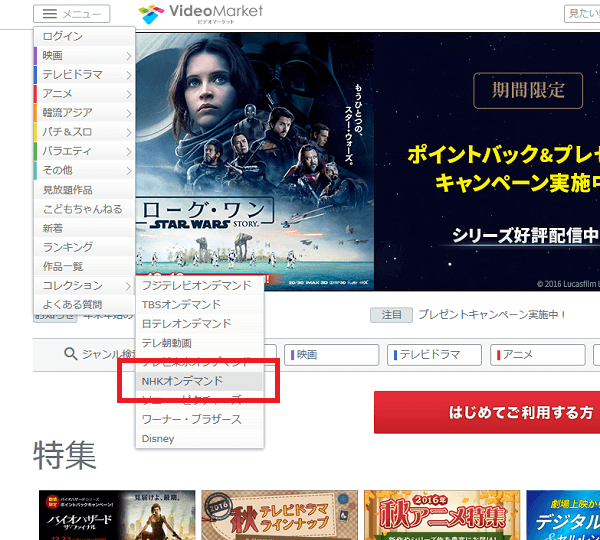
Task: Select the テレビドラマ genre button
Action: (434, 355)
